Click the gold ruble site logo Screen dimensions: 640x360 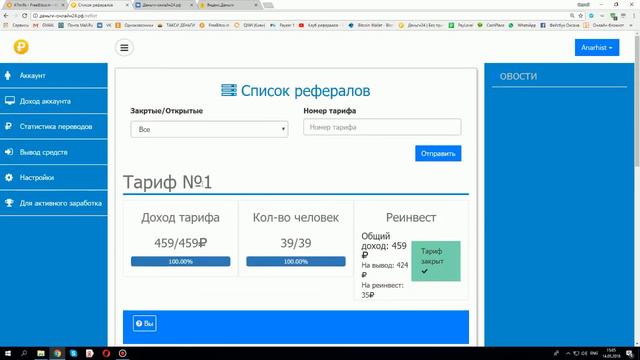coord(21,47)
